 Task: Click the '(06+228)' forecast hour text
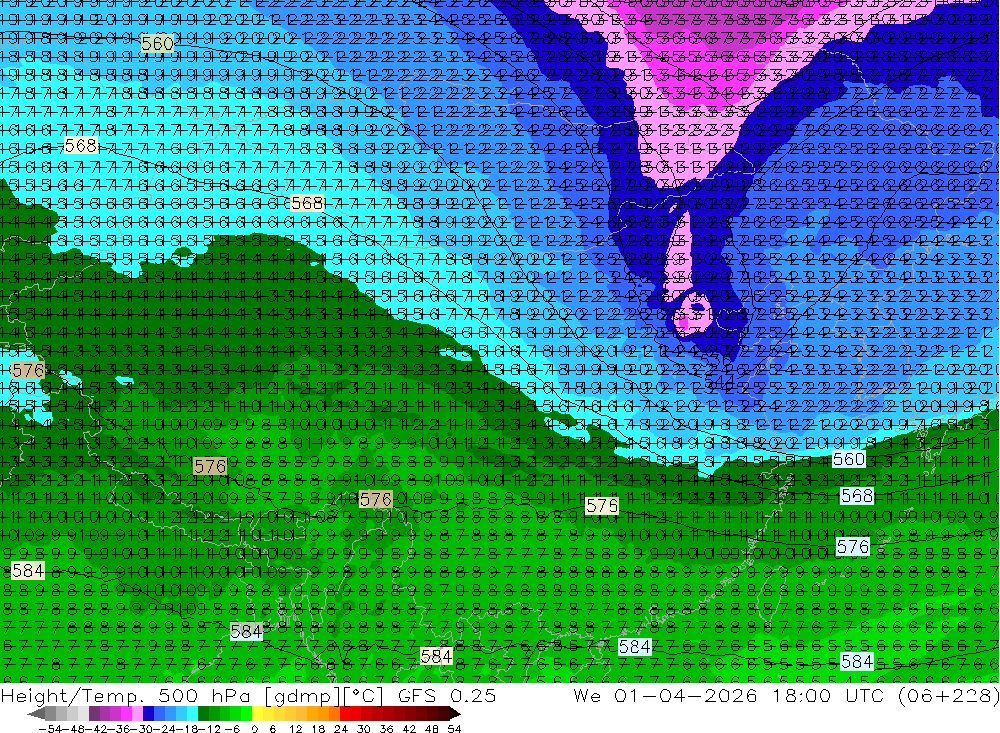949,695
